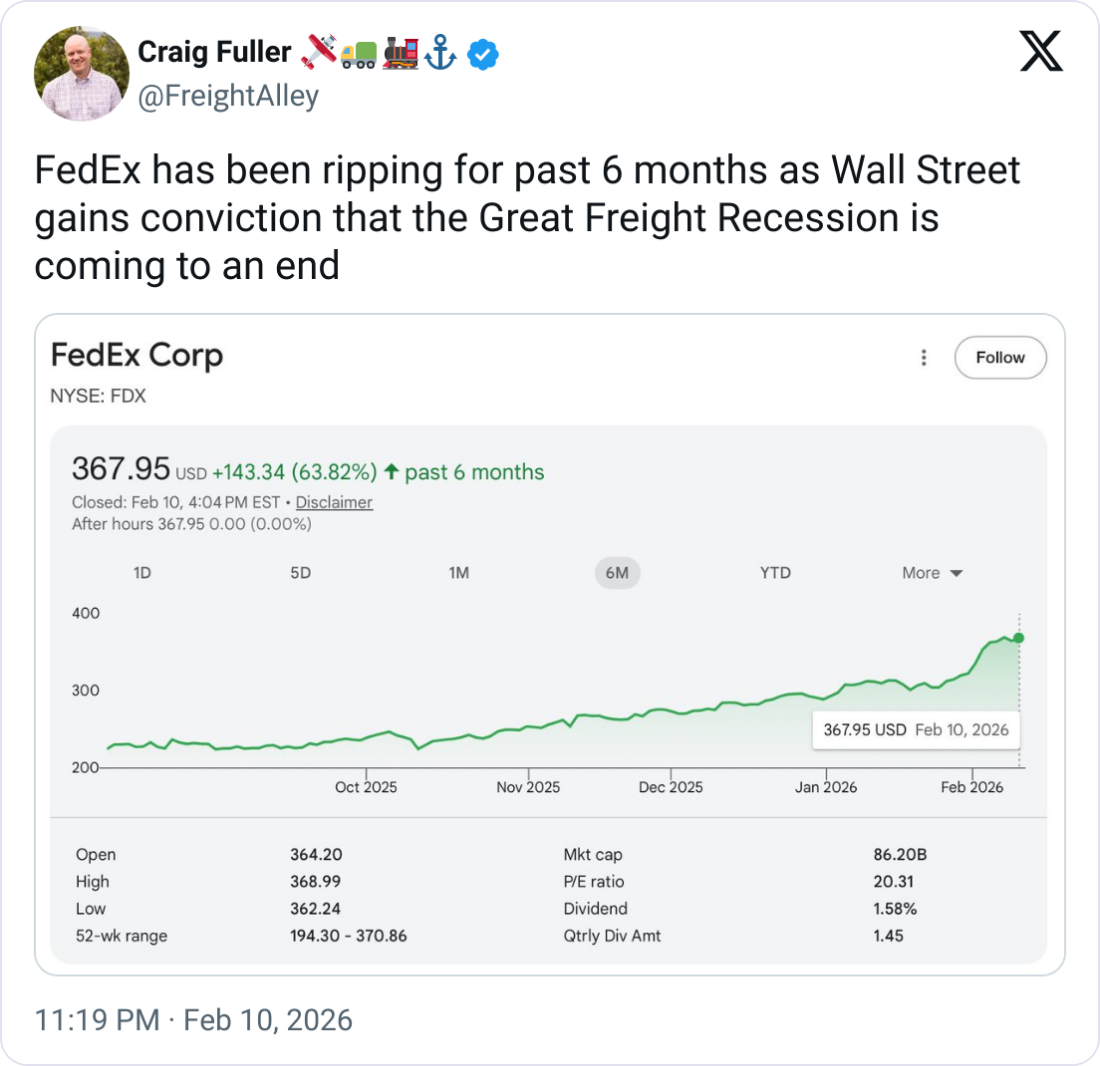Click the anchor emoji beside the name
This screenshot has height=1066, width=1100.
click(x=441, y=53)
